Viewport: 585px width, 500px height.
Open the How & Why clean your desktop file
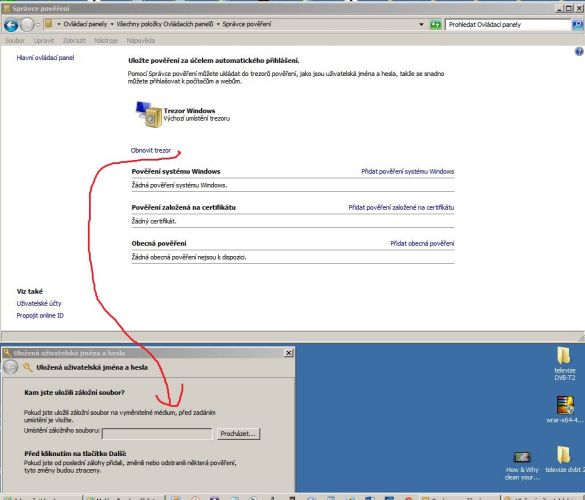[522, 465]
